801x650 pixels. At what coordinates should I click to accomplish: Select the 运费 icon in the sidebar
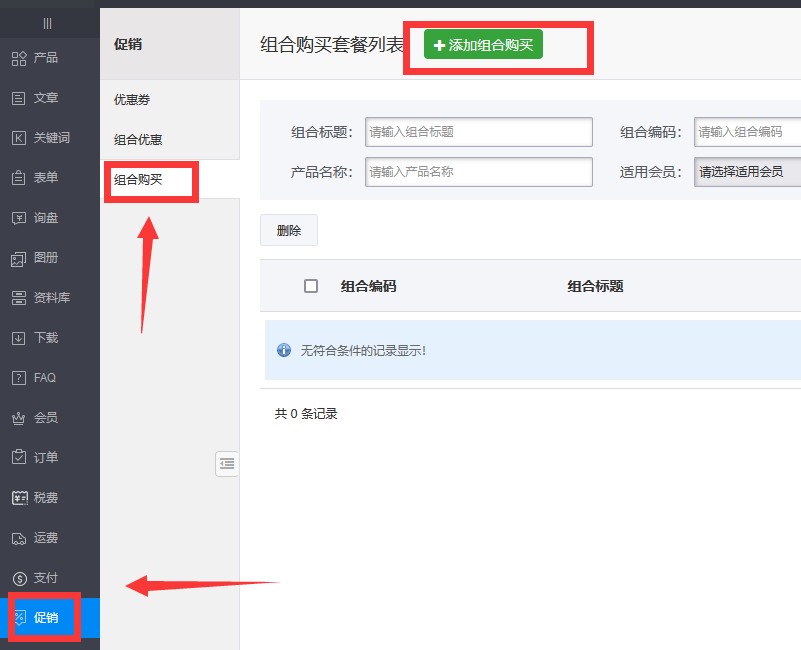point(47,538)
